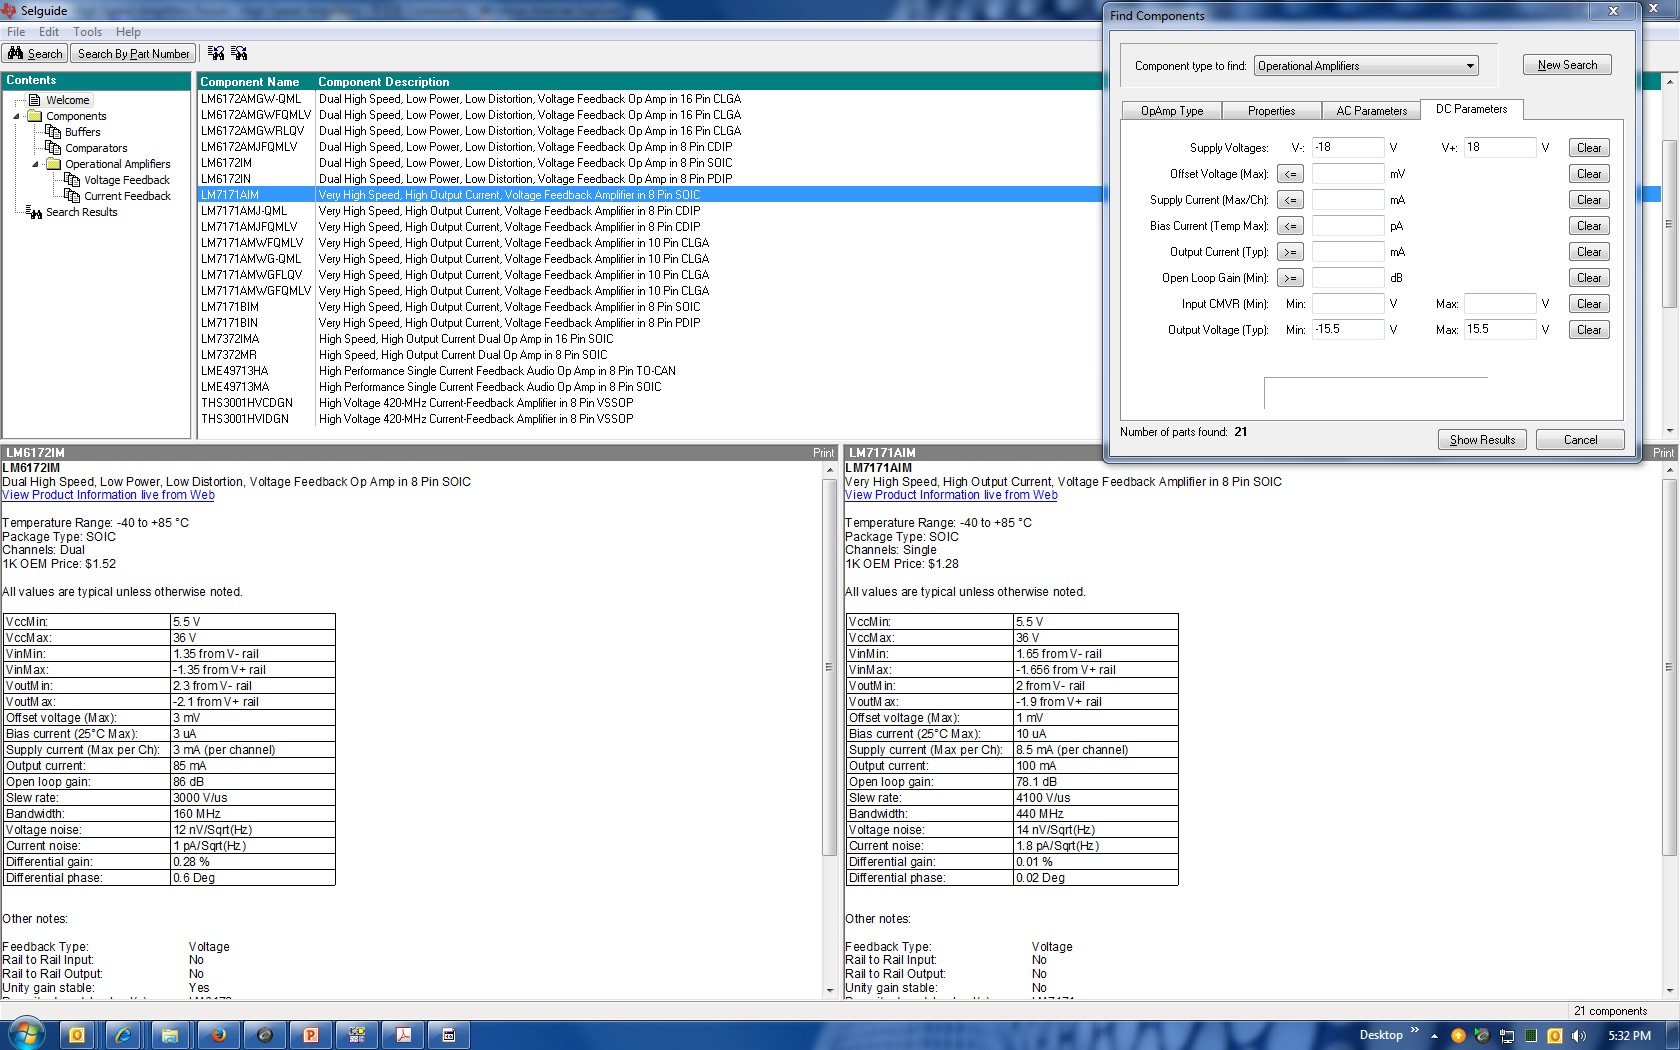Select the Current Feedback documents icon
The height and width of the screenshot is (1050, 1680).
(x=72, y=196)
